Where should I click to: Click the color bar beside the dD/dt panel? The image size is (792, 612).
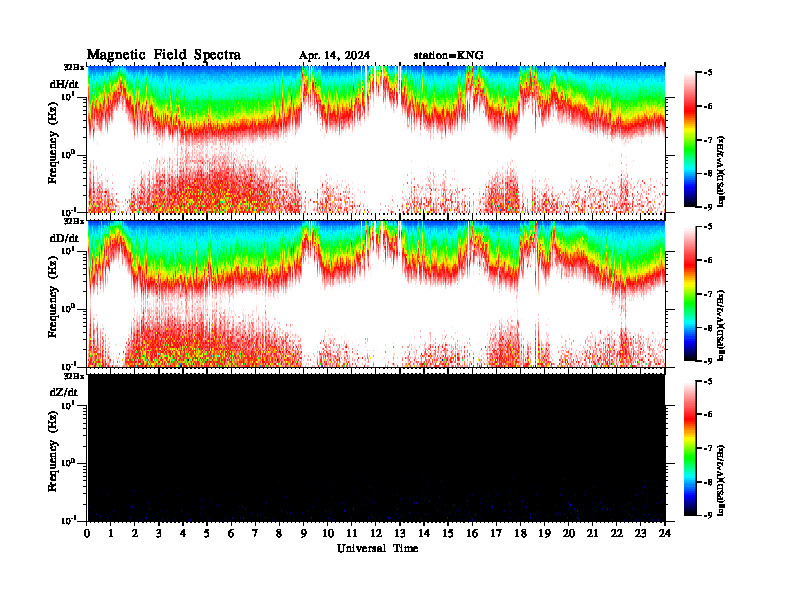point(690,294)
